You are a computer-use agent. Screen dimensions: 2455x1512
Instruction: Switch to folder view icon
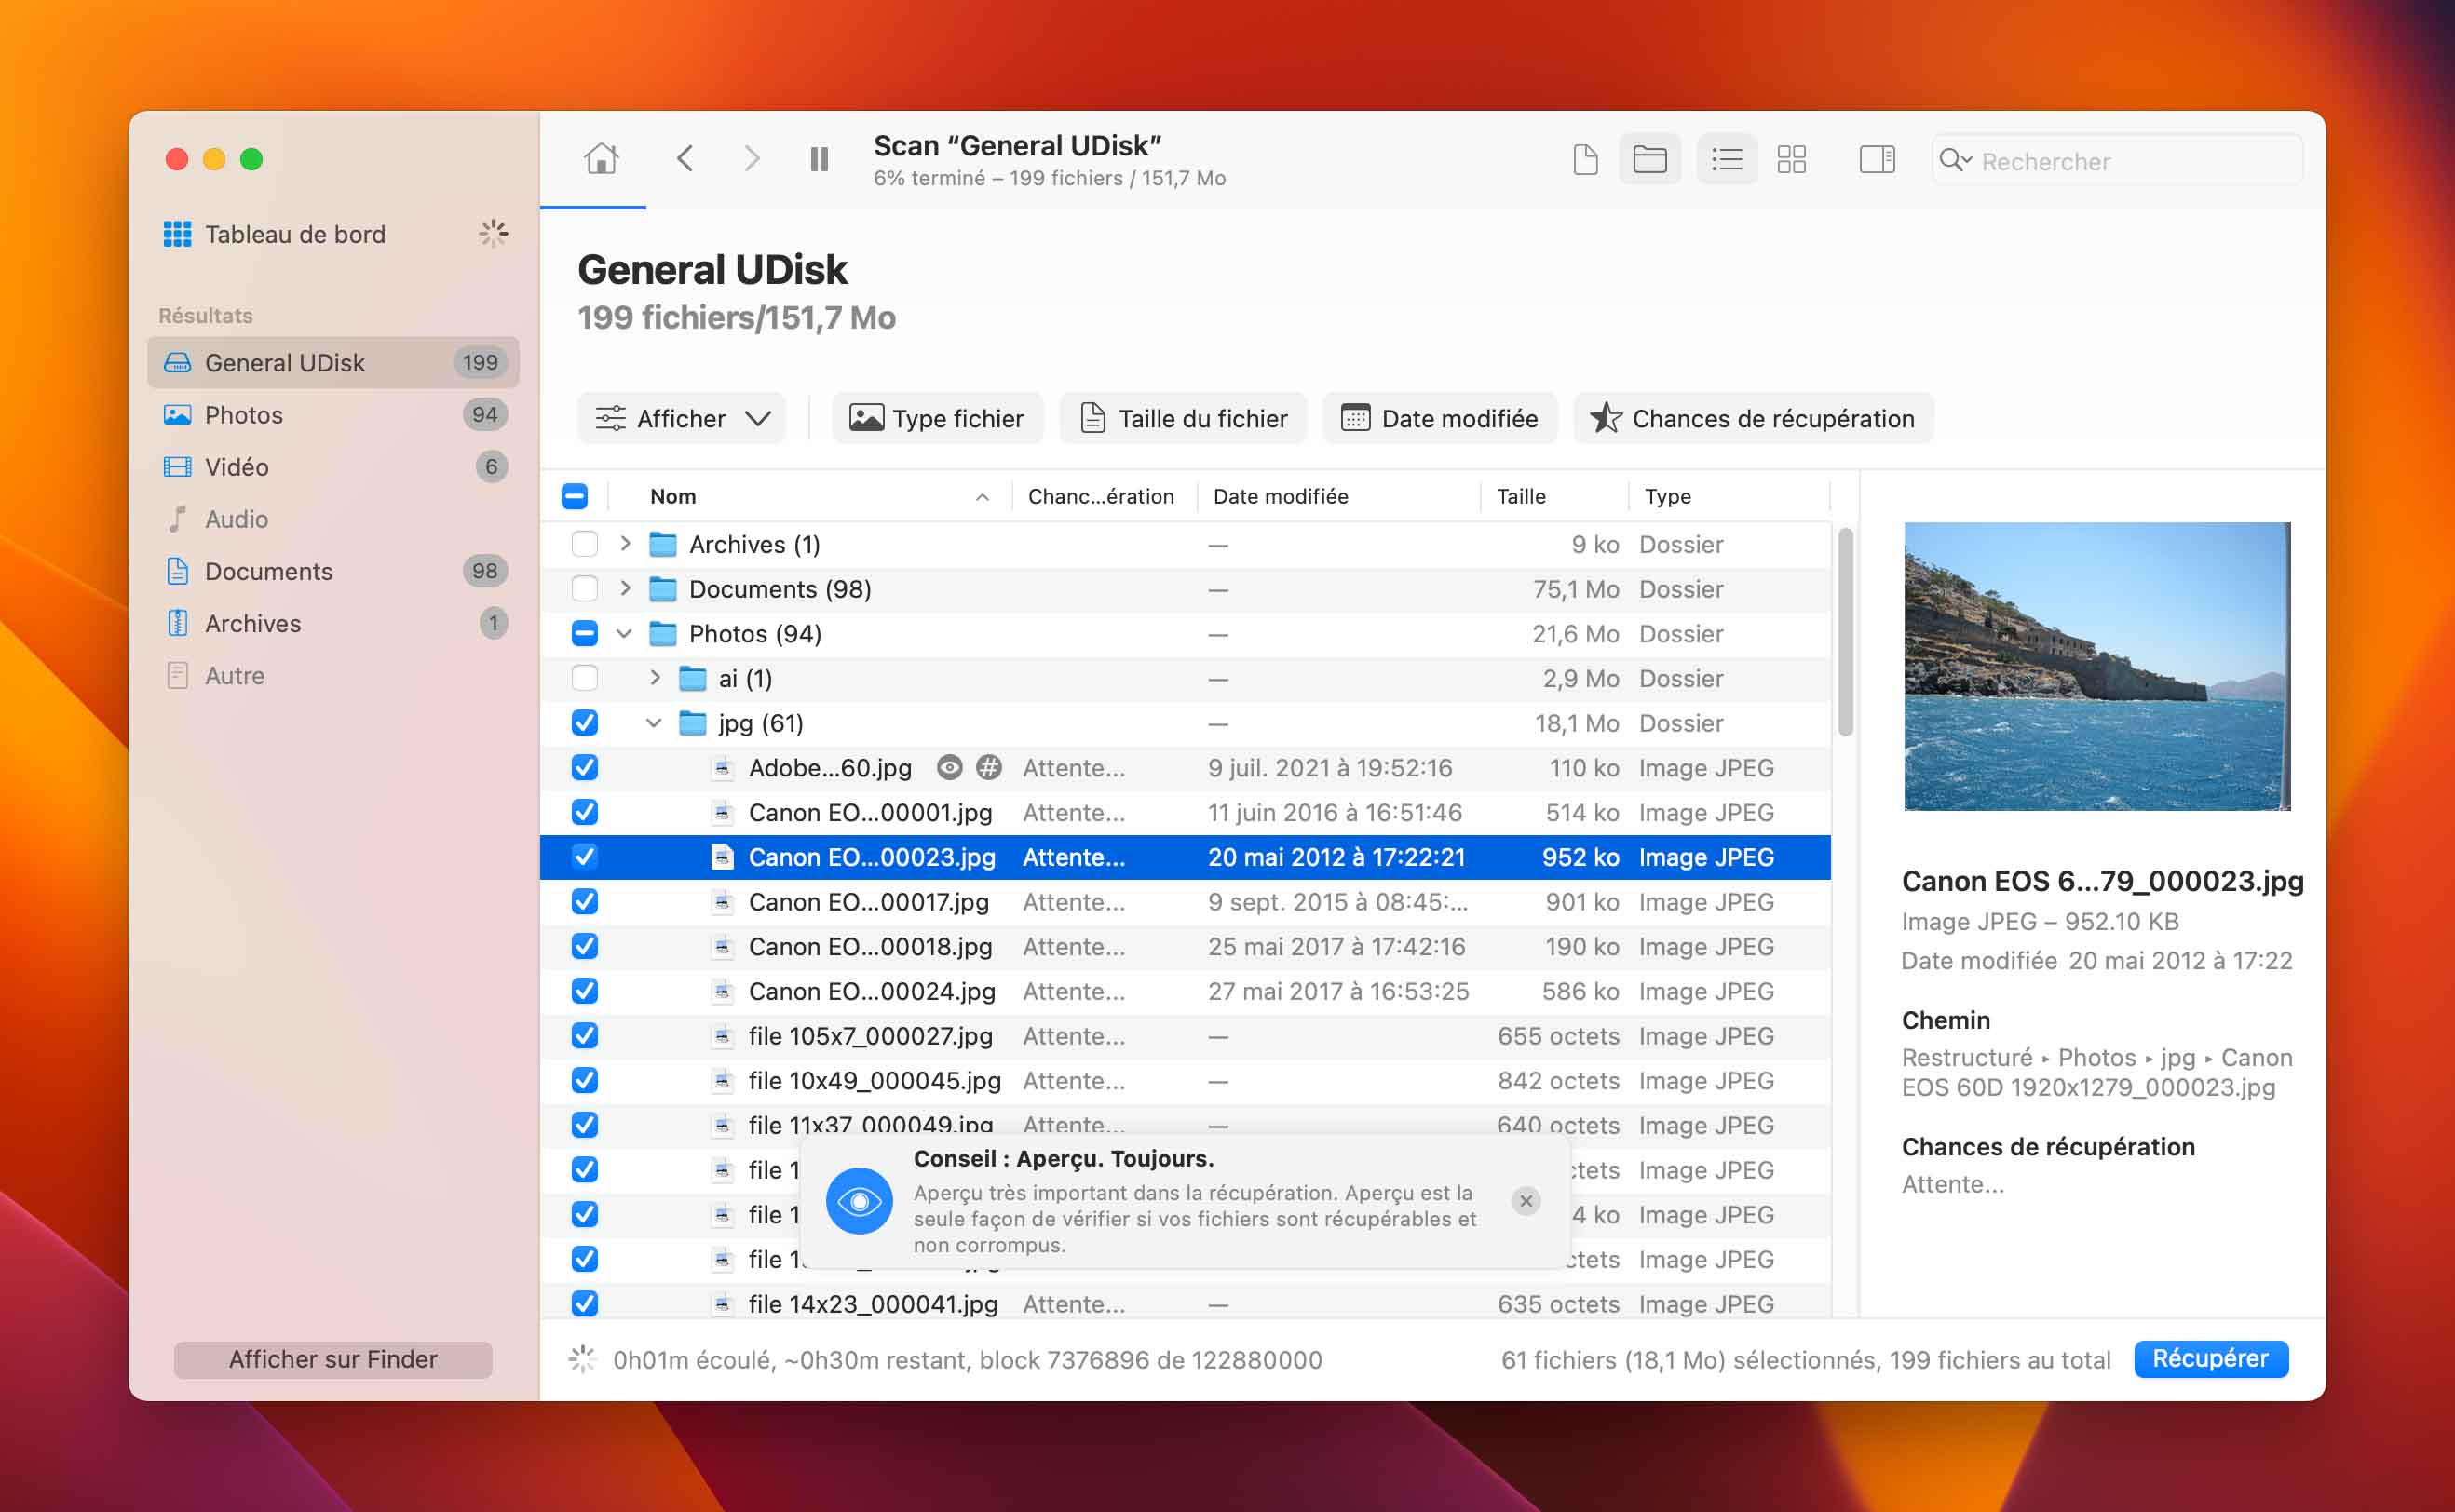point(1649,159)
